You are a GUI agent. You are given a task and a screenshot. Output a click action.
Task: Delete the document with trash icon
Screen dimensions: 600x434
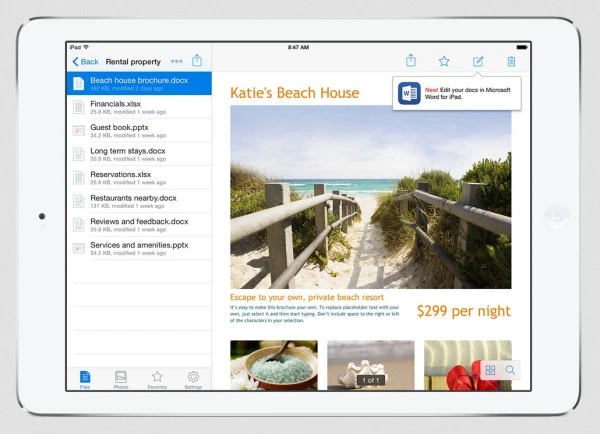click(511, 62)
